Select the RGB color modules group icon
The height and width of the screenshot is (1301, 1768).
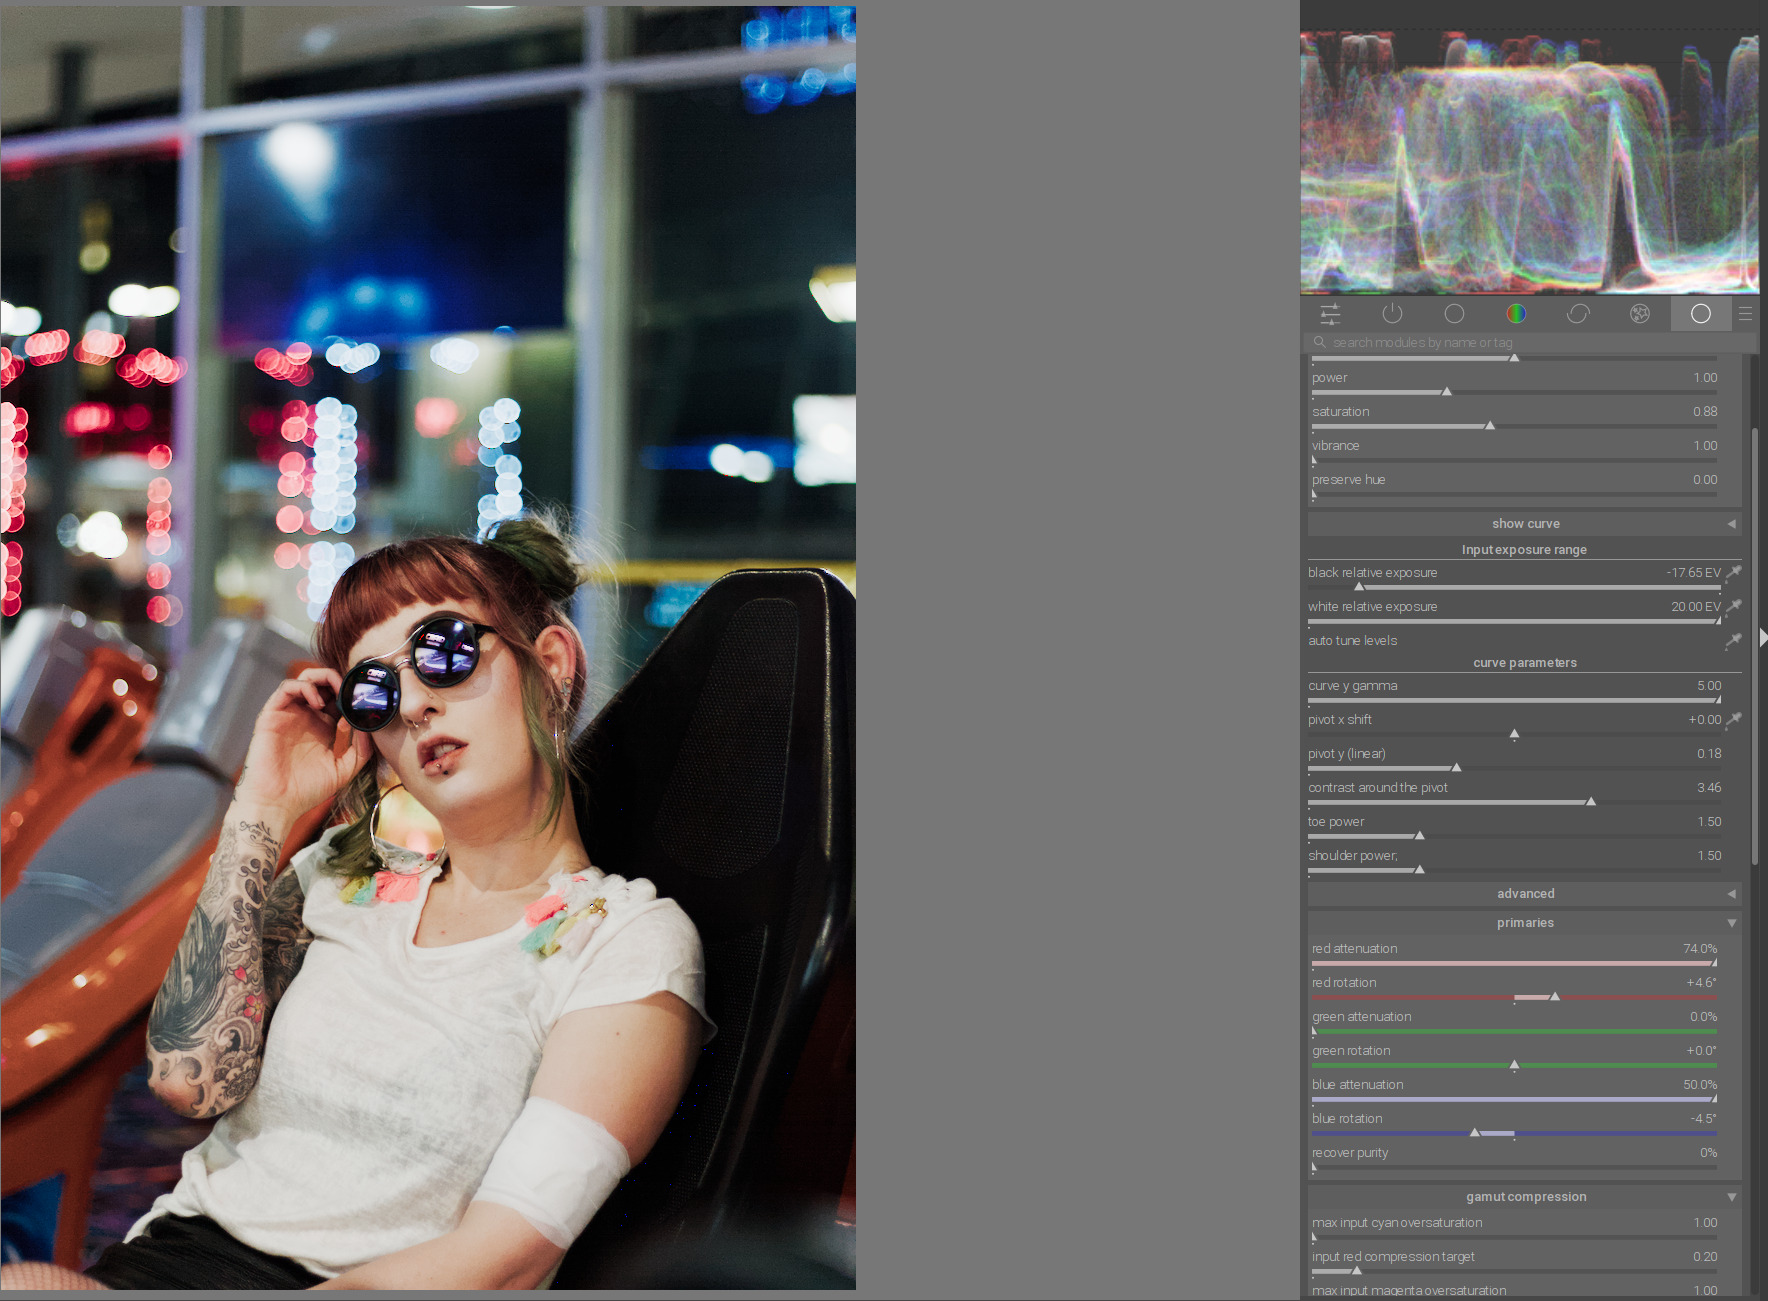pos(1516,314)
